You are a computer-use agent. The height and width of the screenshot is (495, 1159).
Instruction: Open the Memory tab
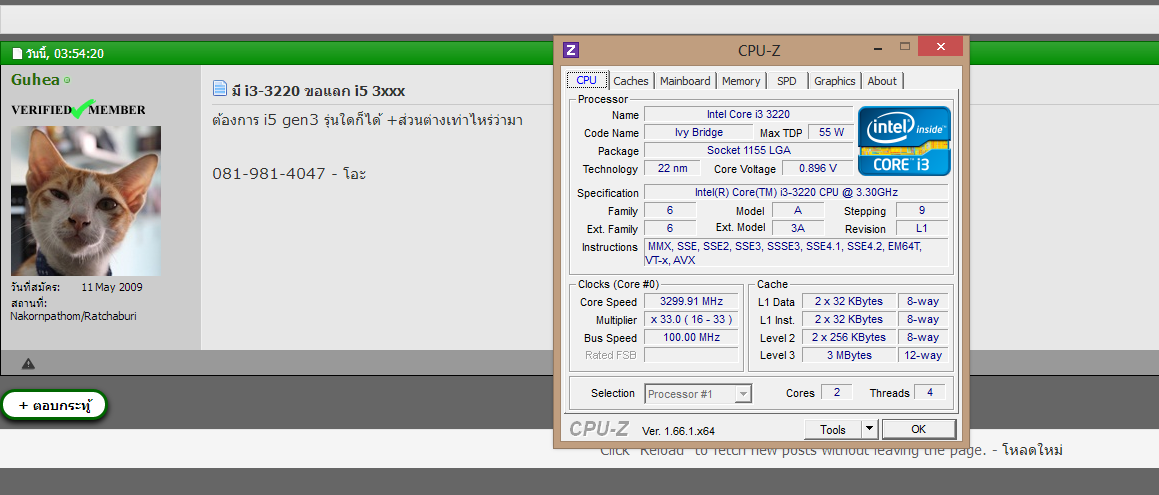click(x=741, y=81)
